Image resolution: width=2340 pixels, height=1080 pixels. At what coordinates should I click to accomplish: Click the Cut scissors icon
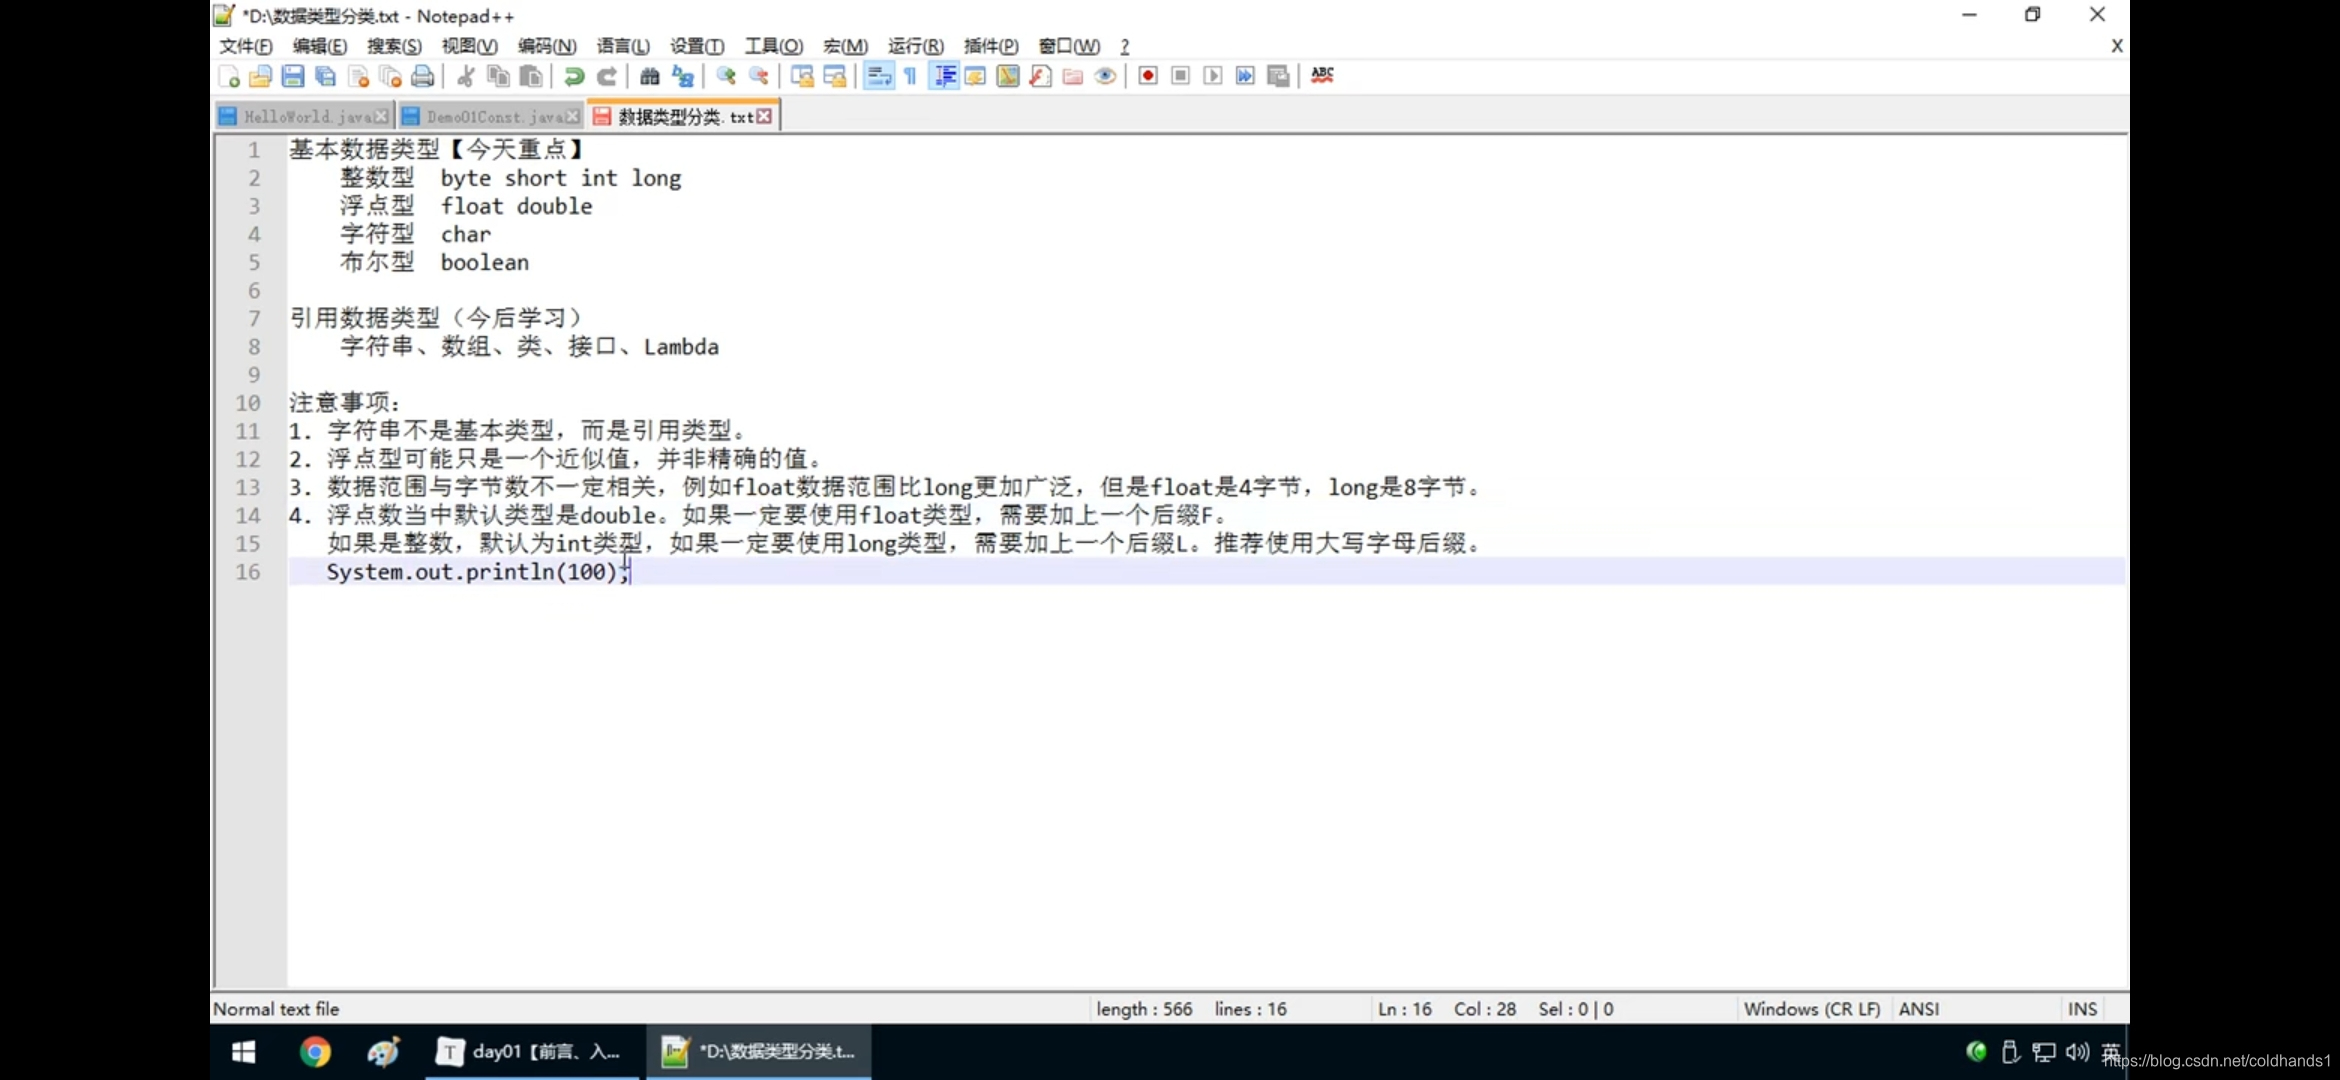[x=466, y=76]
